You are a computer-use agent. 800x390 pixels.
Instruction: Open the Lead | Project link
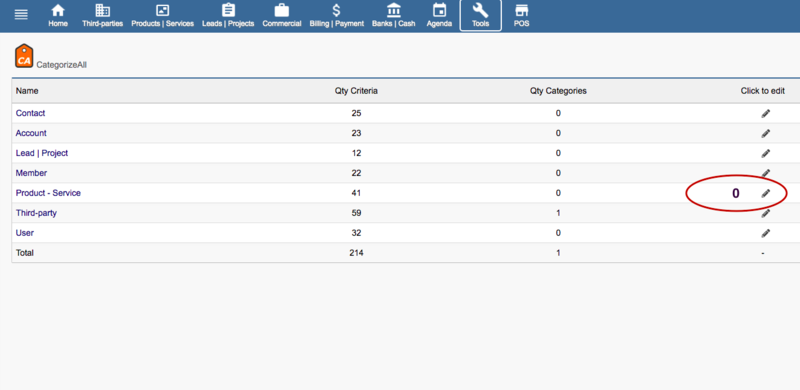click(x=42, y=153)
